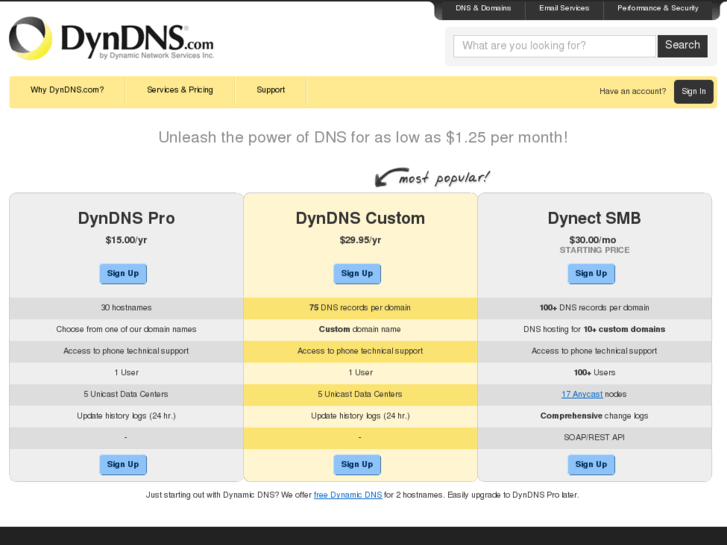The width and height of the screenshot is (727, 545).
Task: Sign up for DynDNS Pro using the top button
Action: click(123, 274)
